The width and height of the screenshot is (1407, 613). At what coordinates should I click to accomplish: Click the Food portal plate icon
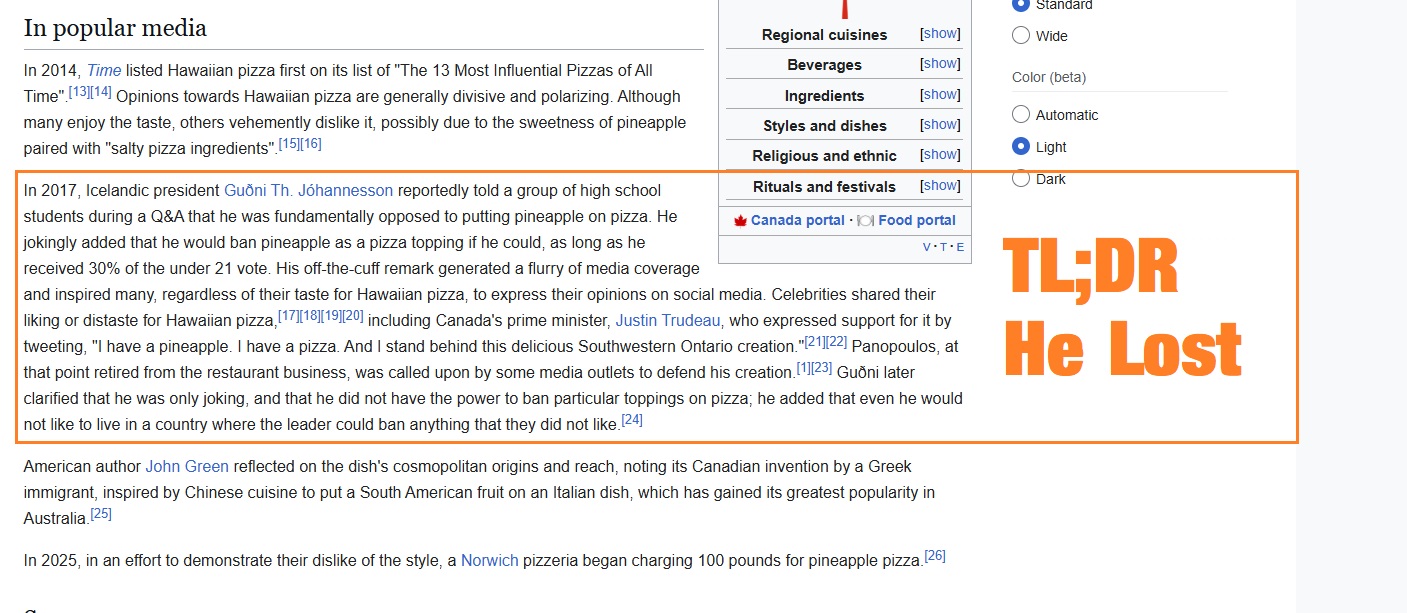pyautogui.click(x=866, y=220)
